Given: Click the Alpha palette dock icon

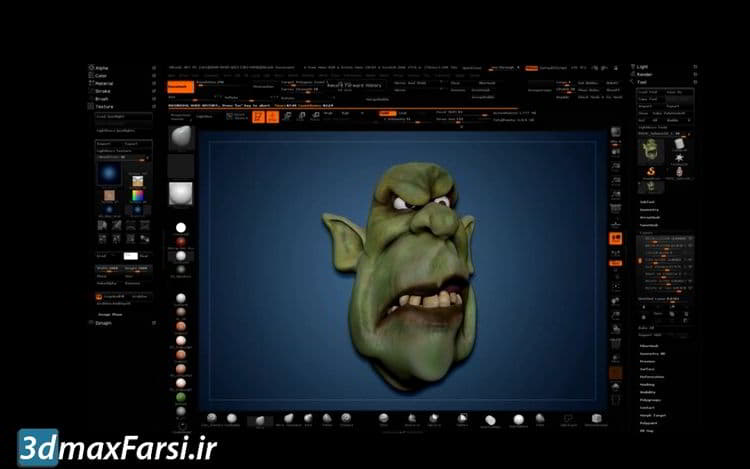Looking at the screenshot, I should tap(154, 68).
